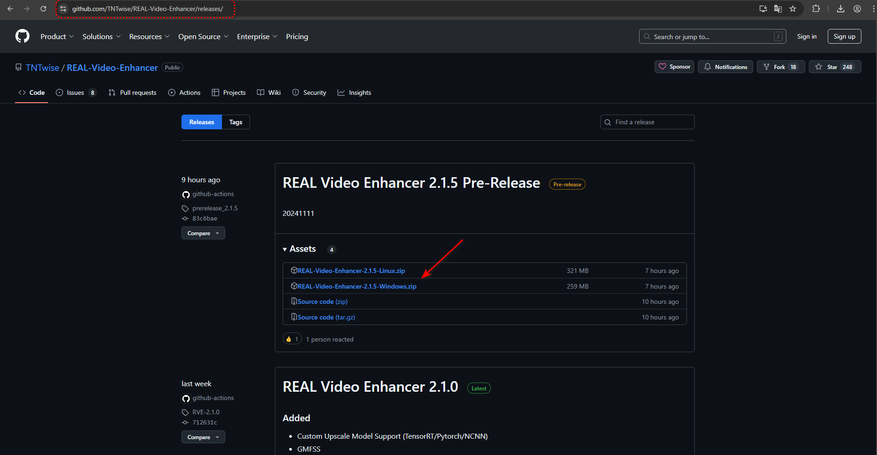
Task: Open commit 83c6bae link
Action: [x=205, y=219]
